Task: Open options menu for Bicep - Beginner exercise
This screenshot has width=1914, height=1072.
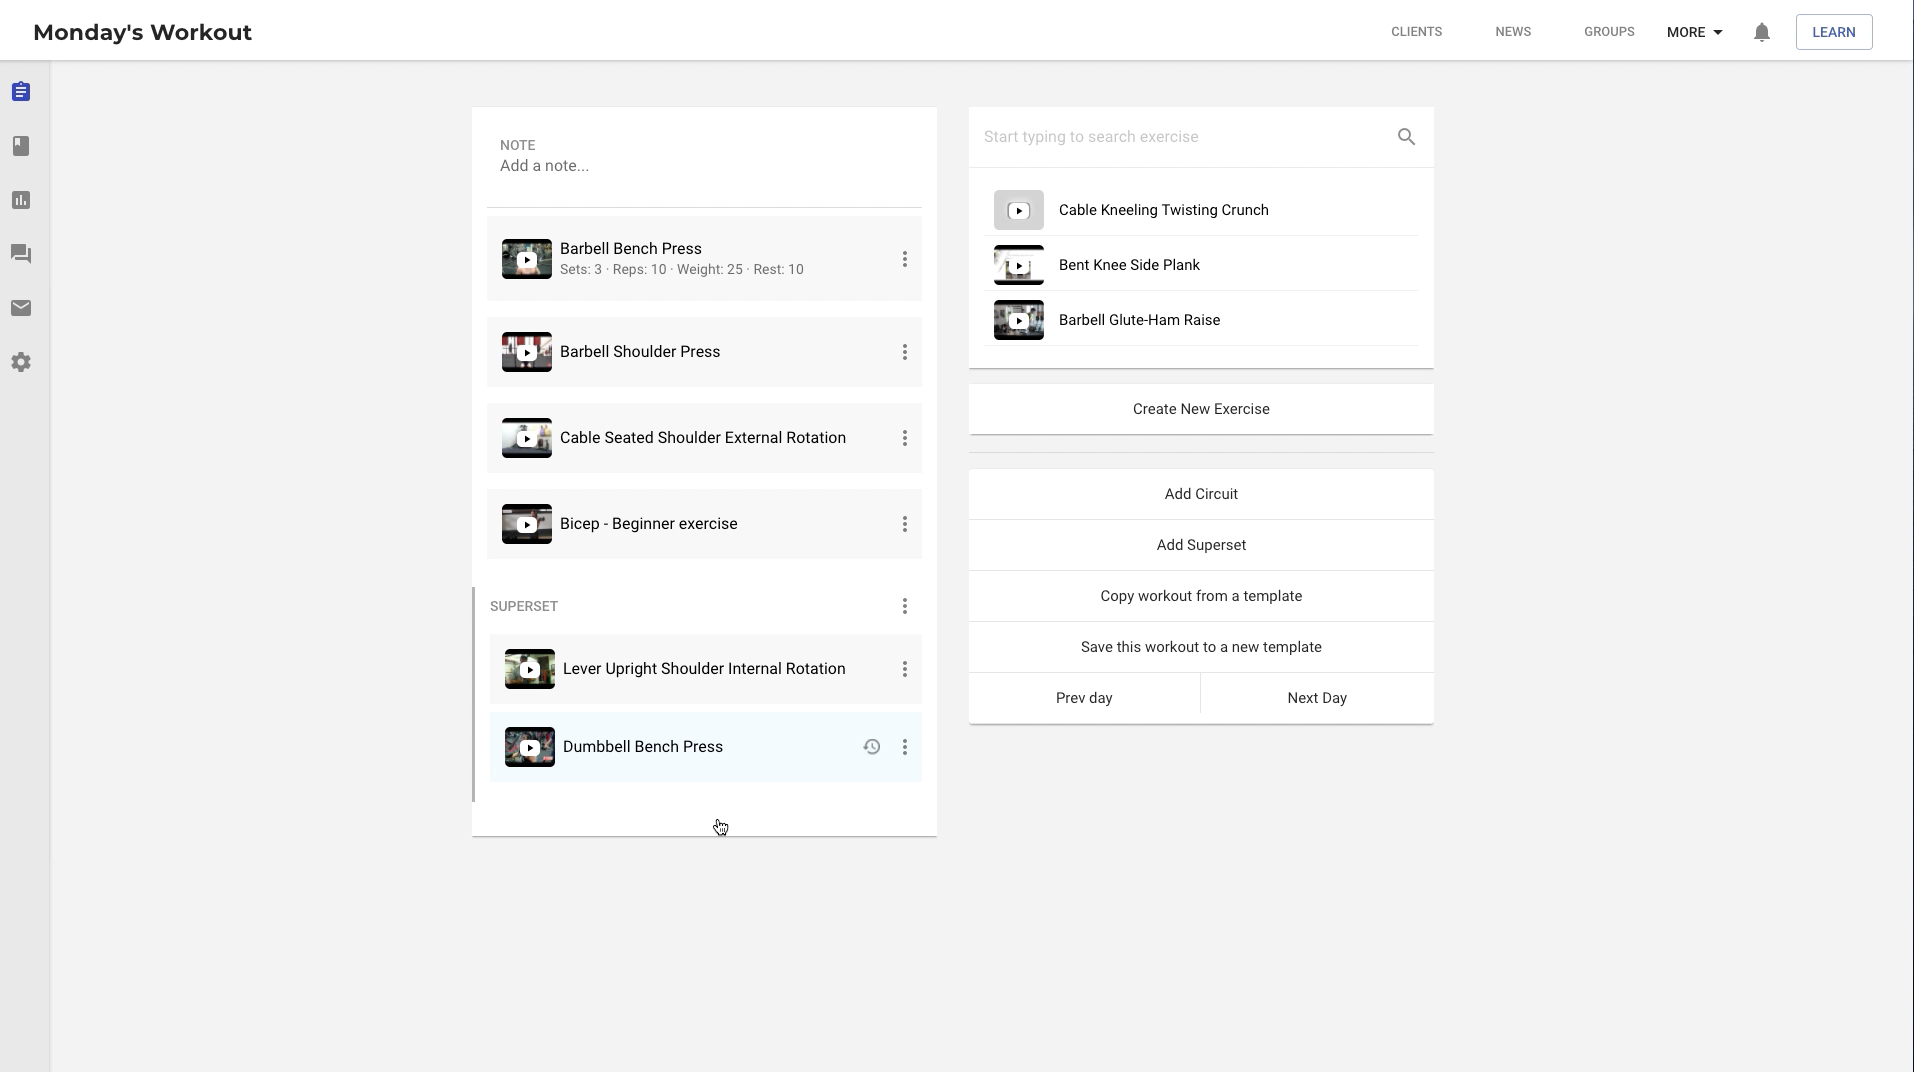Action: 905,524
